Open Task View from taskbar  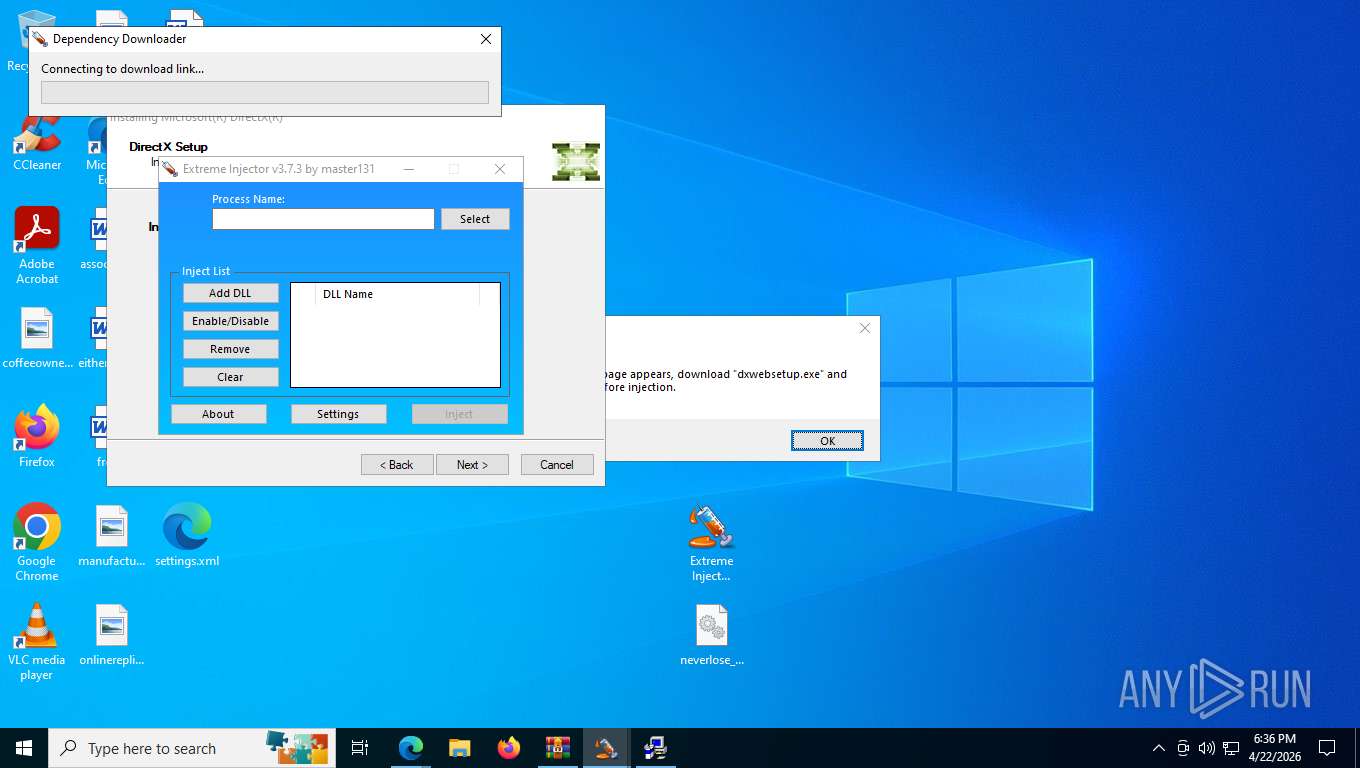360,748
